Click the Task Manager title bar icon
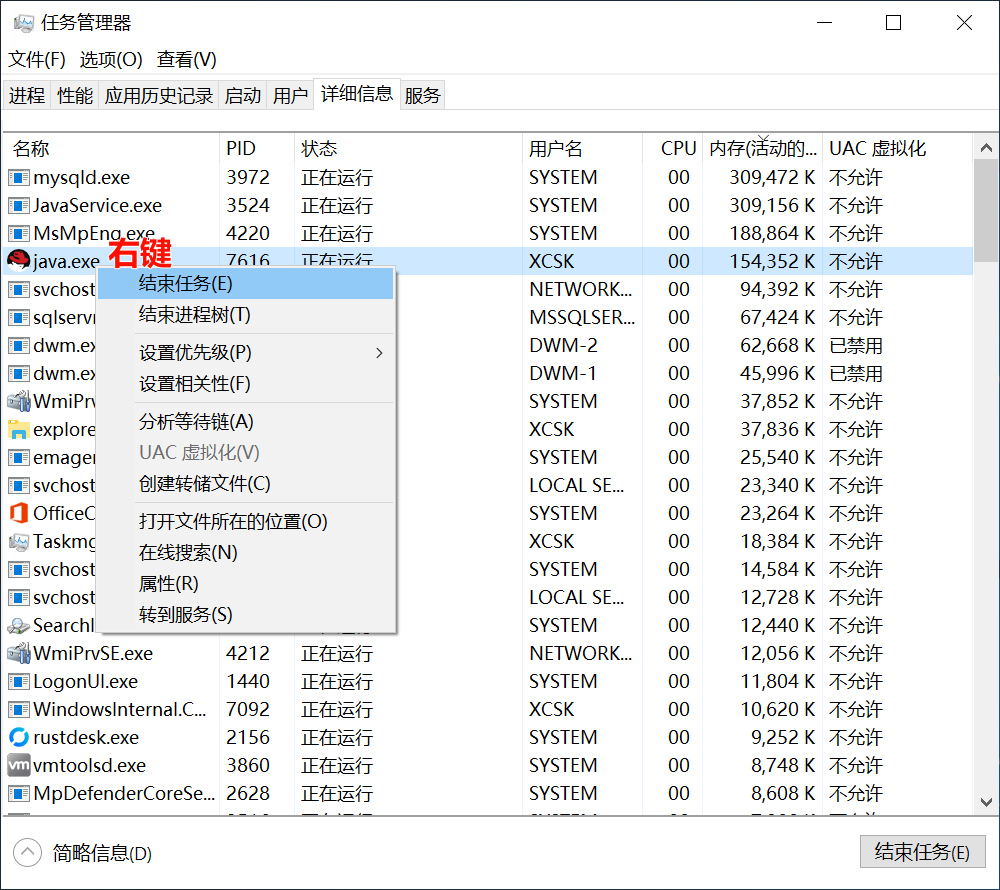Viewport: 1000px width, 890px height. tap(23, 23)
